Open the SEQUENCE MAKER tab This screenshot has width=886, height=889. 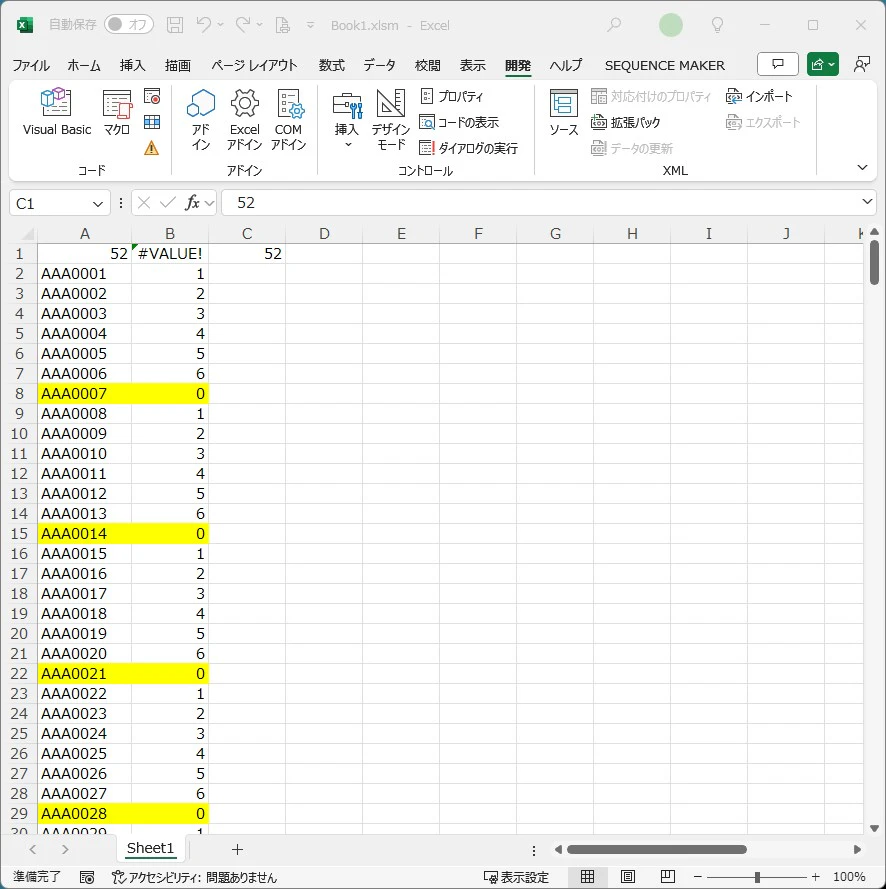pyautogui.click(x=664, y=65)
